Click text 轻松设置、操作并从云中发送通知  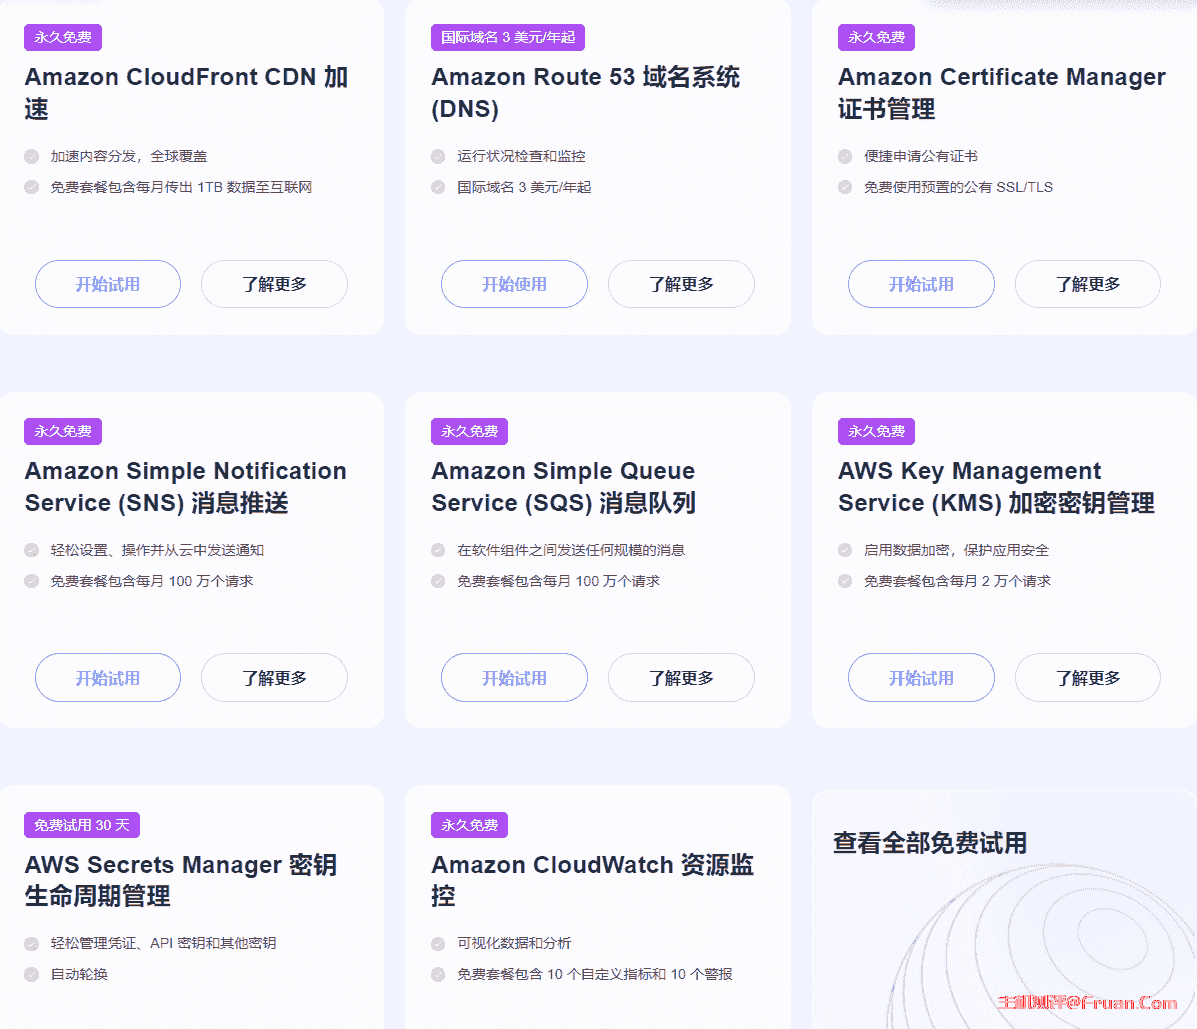tap(157, 550)
